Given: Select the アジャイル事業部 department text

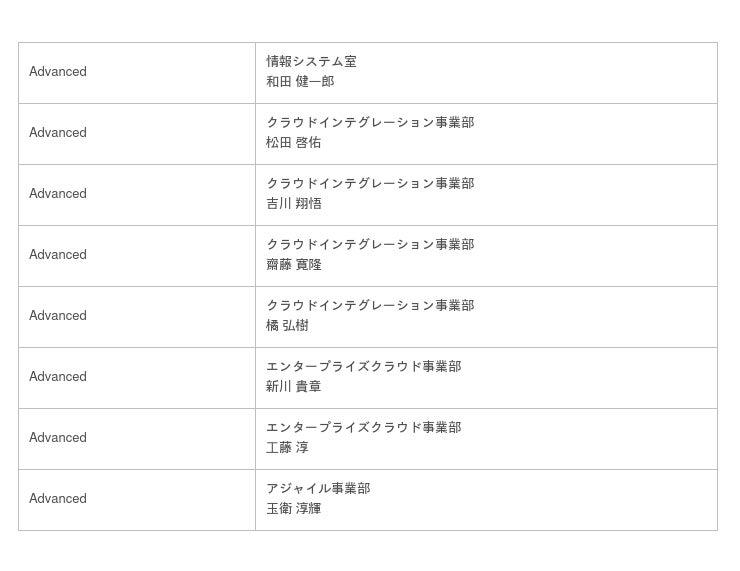Looking at the screenshot, I should click(x=318, y=489).
